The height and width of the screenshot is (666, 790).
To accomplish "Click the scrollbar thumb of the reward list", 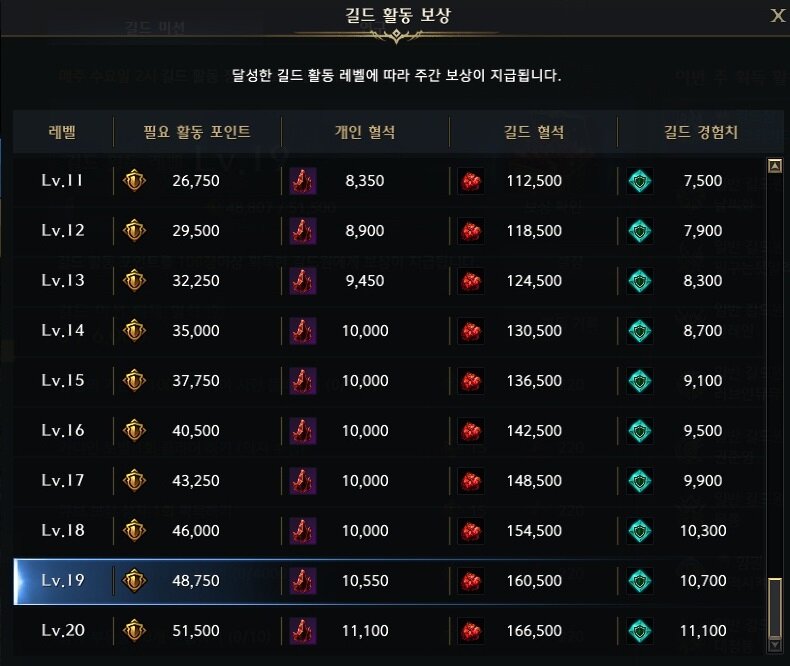I will [x=775, y=608].
